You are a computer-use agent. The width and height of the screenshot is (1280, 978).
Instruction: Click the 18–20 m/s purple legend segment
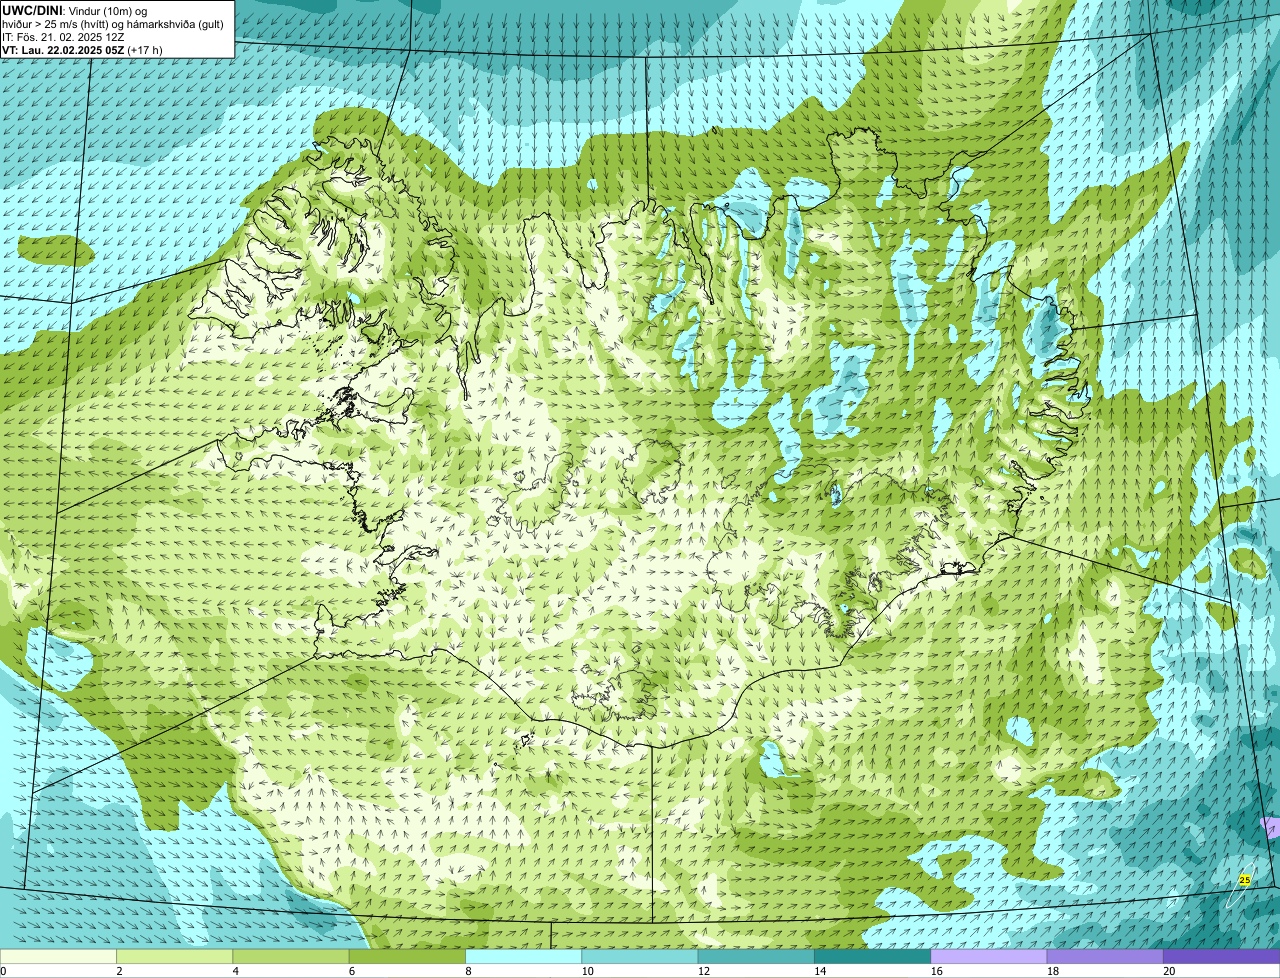[1105, 956]
